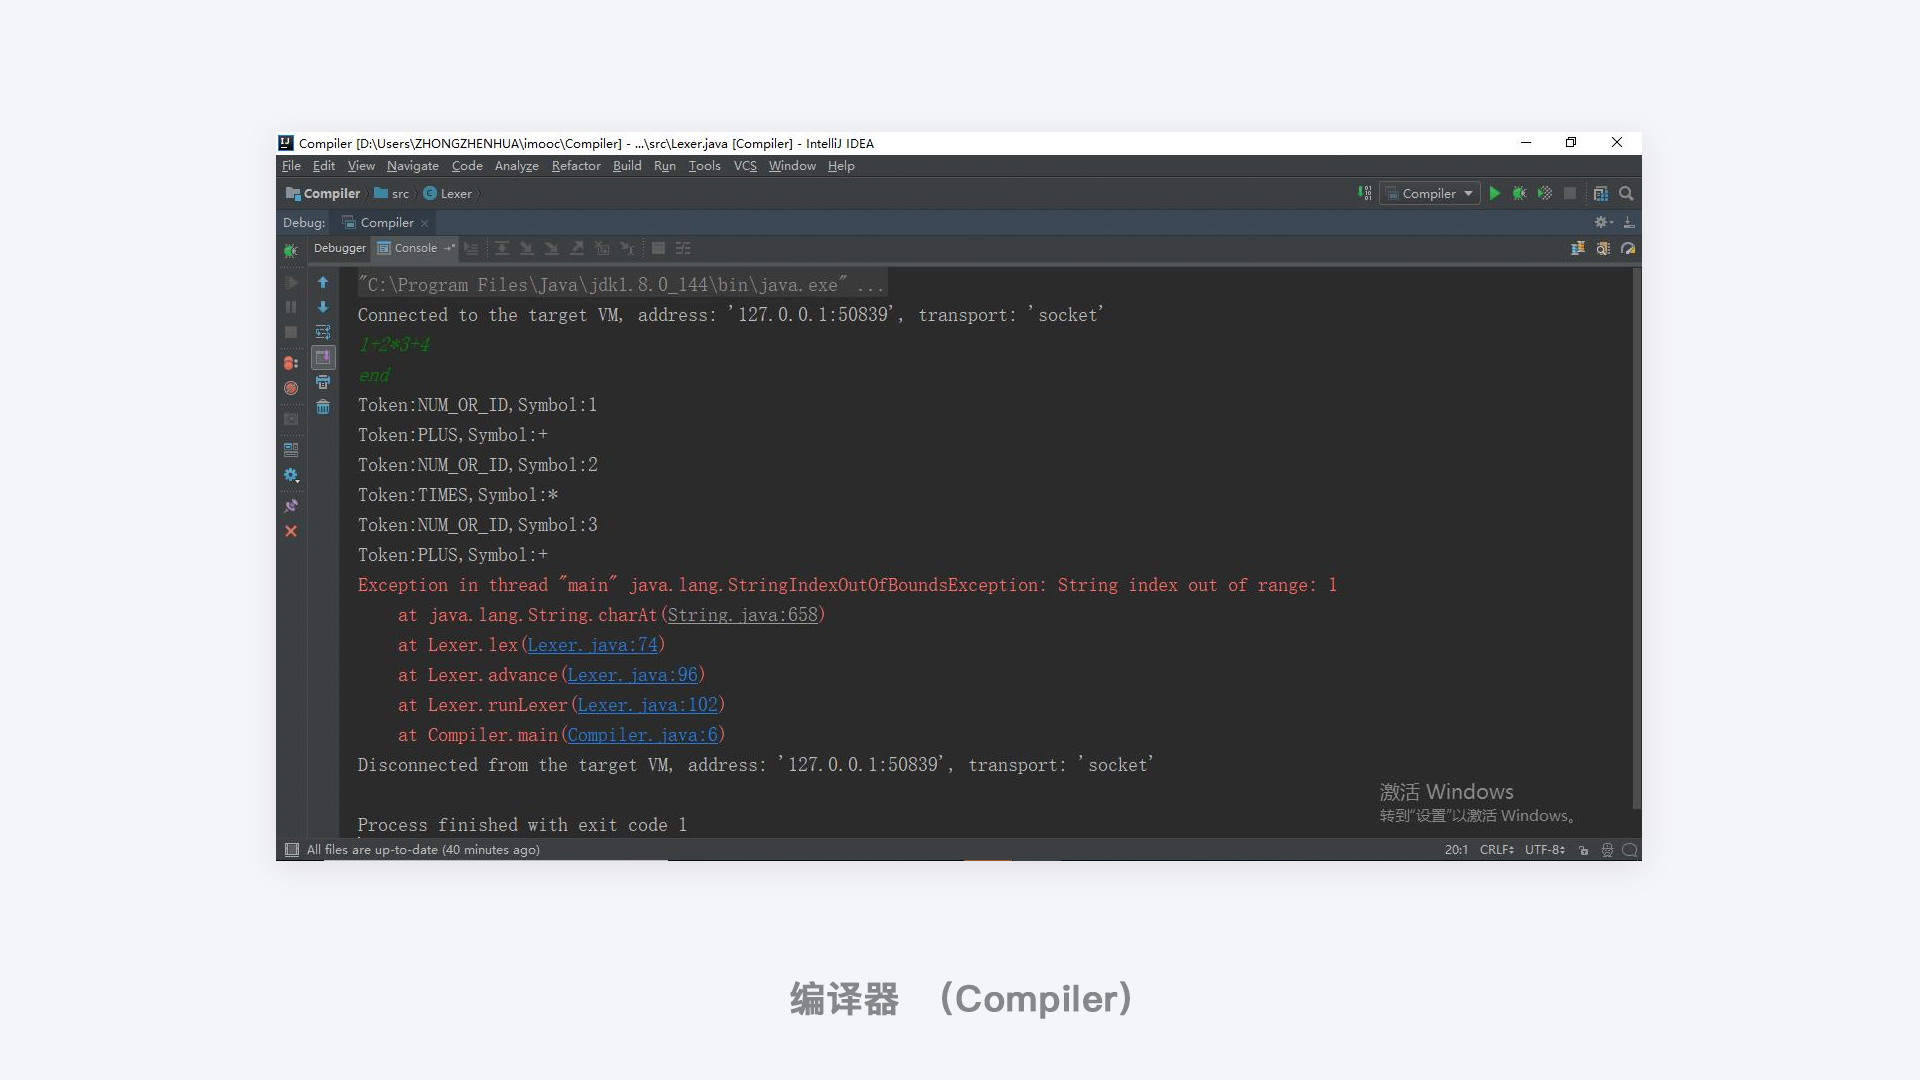The image size is (1920, 1080).
Task: Click the Step Into icon
Action: [x=526, y=248]
